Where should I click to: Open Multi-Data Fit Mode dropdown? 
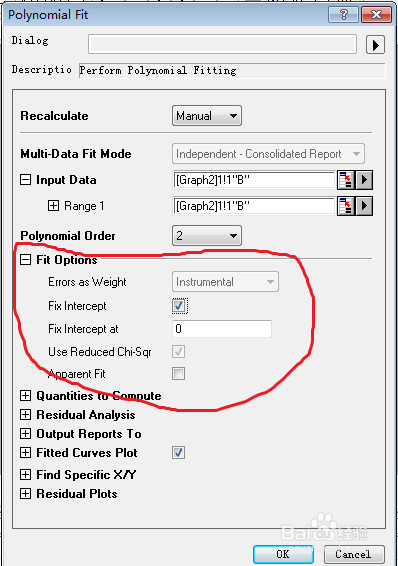[268, 154]
